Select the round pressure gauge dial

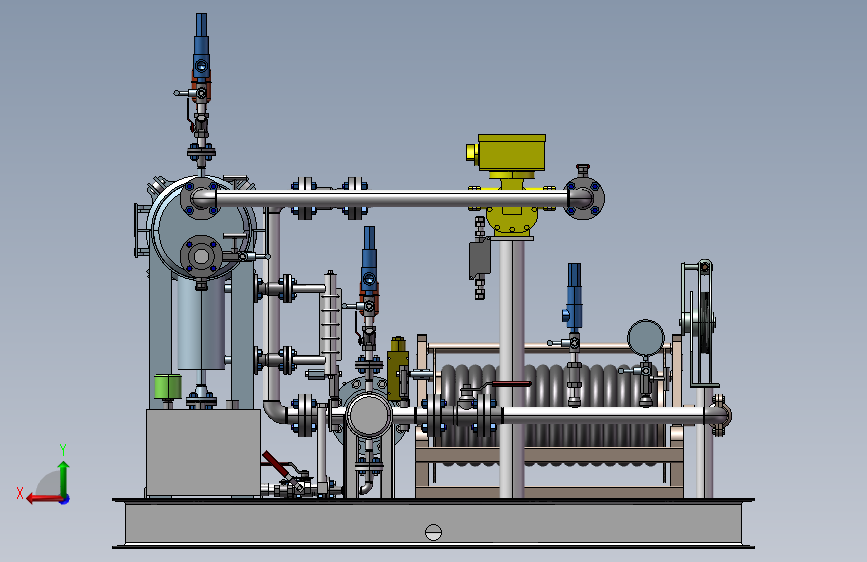tap(645, 337)
